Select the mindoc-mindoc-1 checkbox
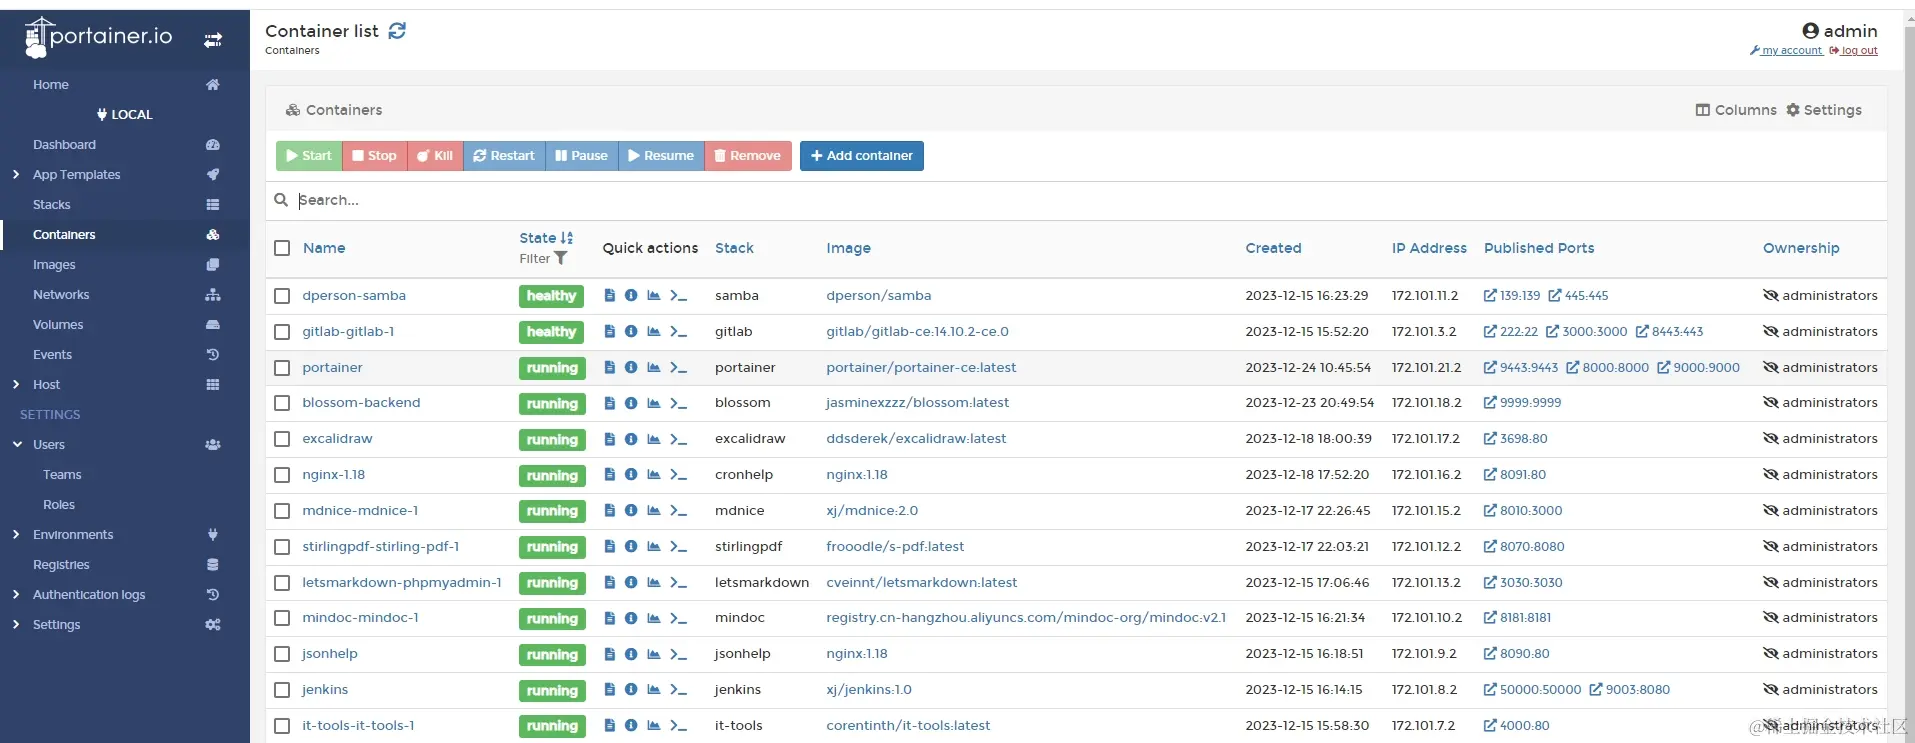 (x=282, y=618)
